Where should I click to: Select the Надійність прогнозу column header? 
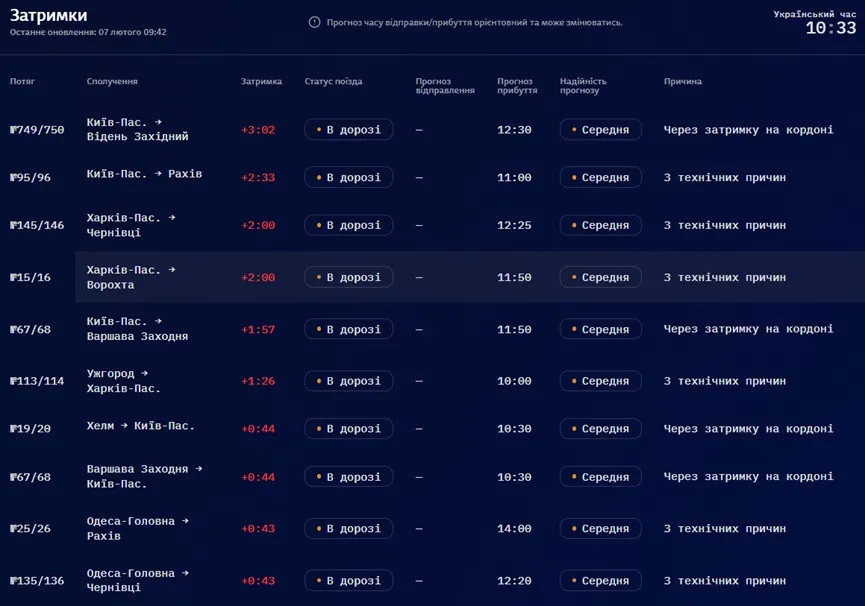click(583, 86)
